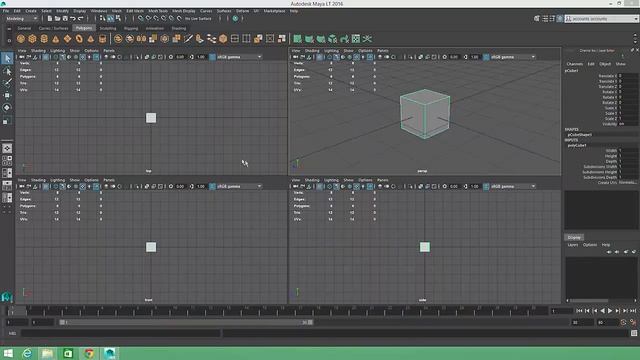The image size is (640, 360).
Task: Open sRGB gamma dropdown in persp panel
Action: pyautogui.click(x=513, y=57)
